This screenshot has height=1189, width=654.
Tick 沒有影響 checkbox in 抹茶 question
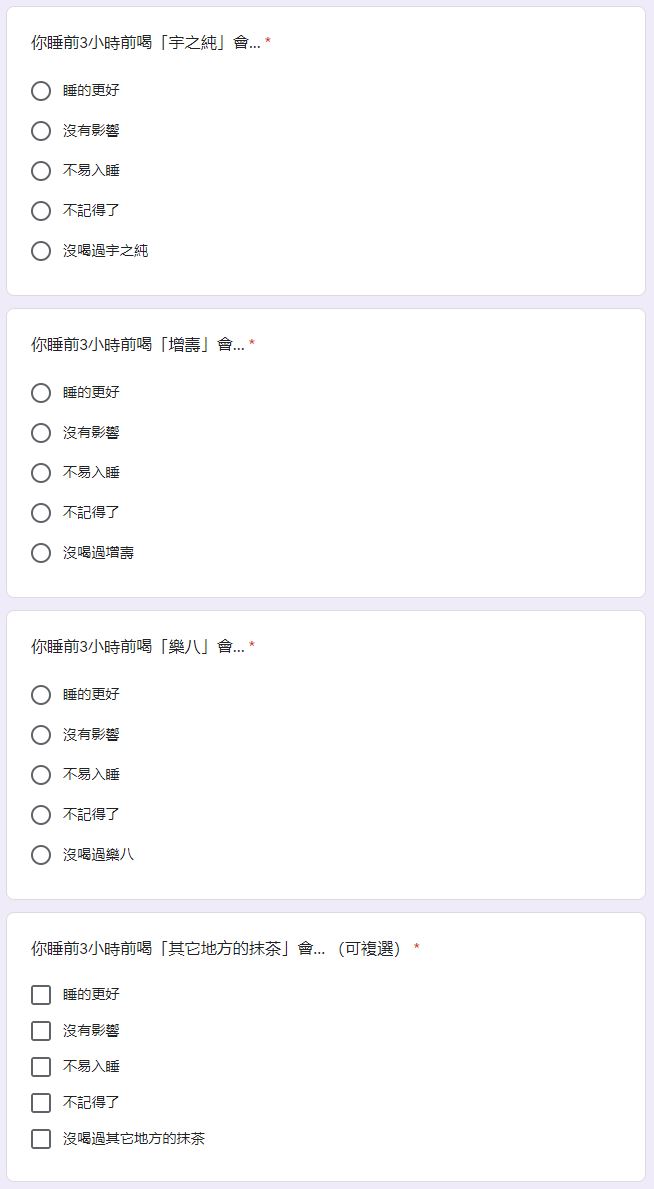tap(41, 1031)
